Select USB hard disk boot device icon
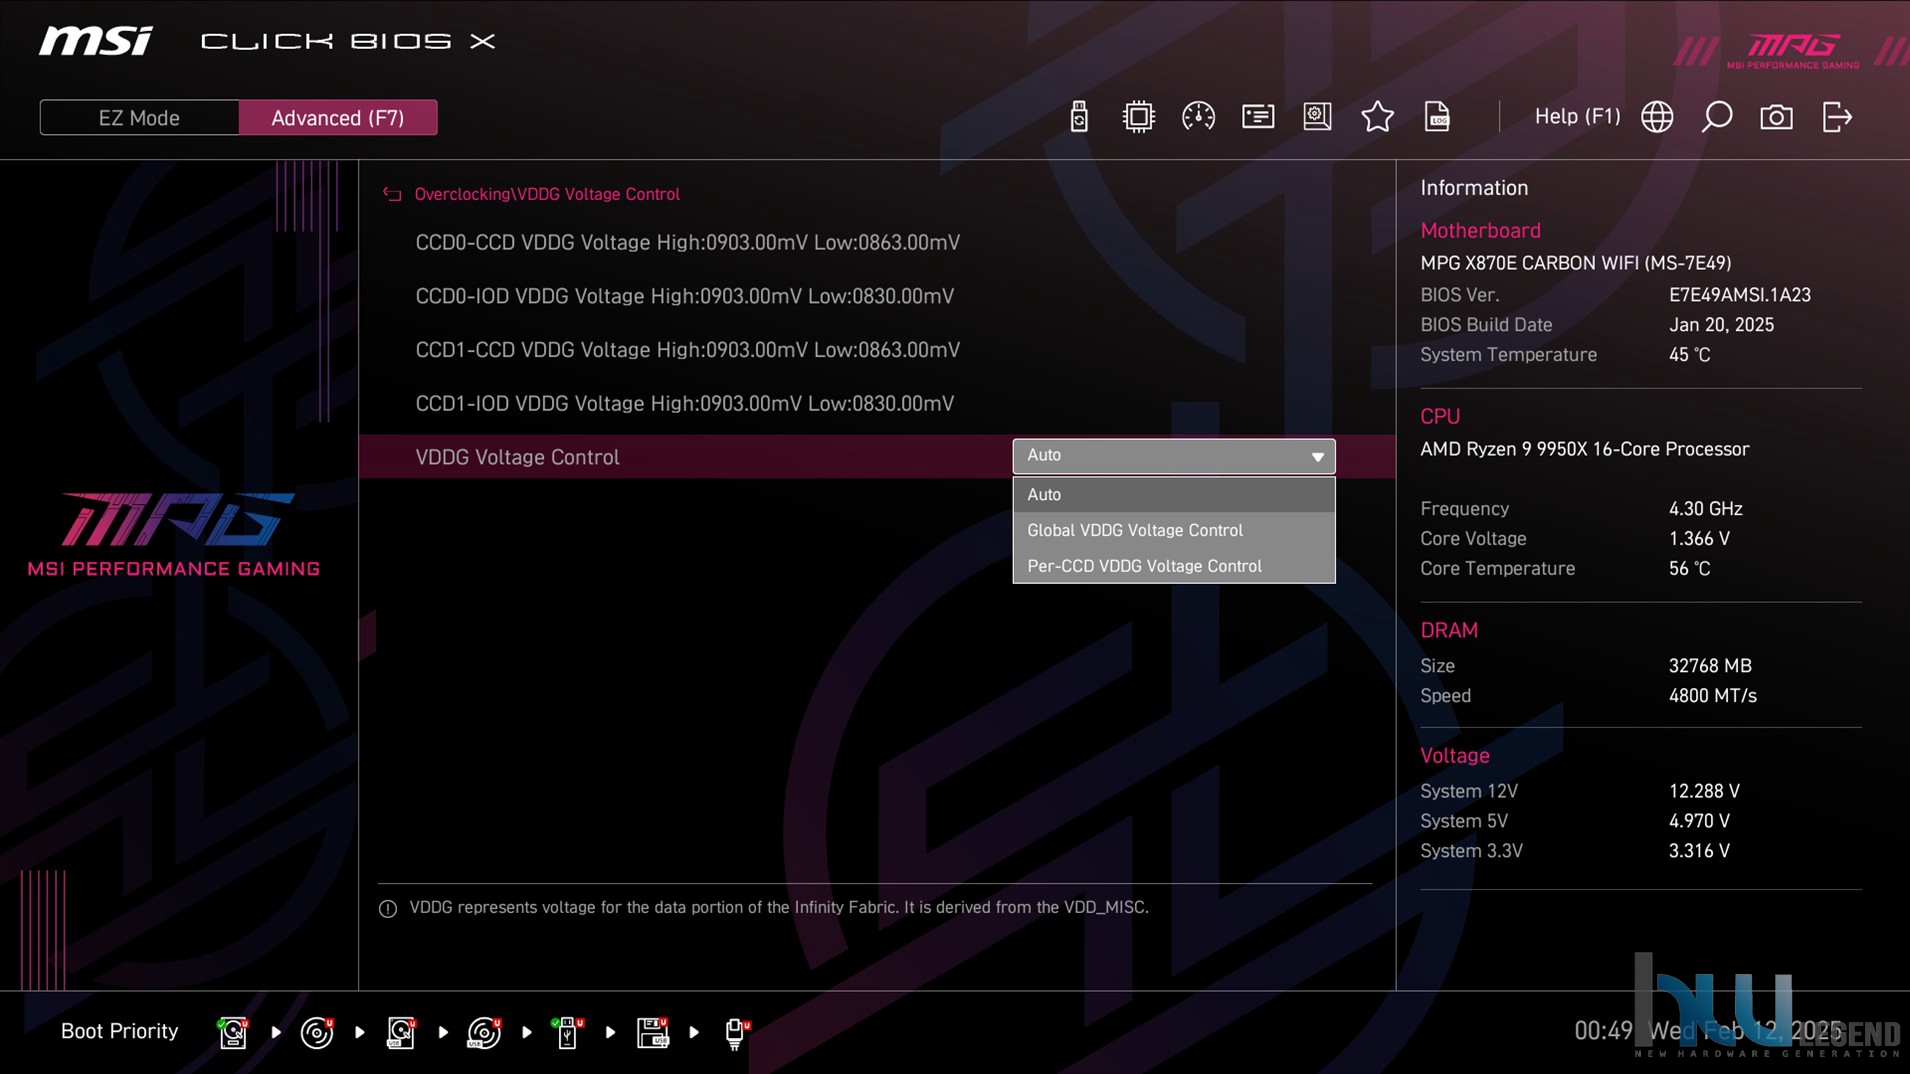This screenshot has width=1910, height=1074. point(401,1032)
